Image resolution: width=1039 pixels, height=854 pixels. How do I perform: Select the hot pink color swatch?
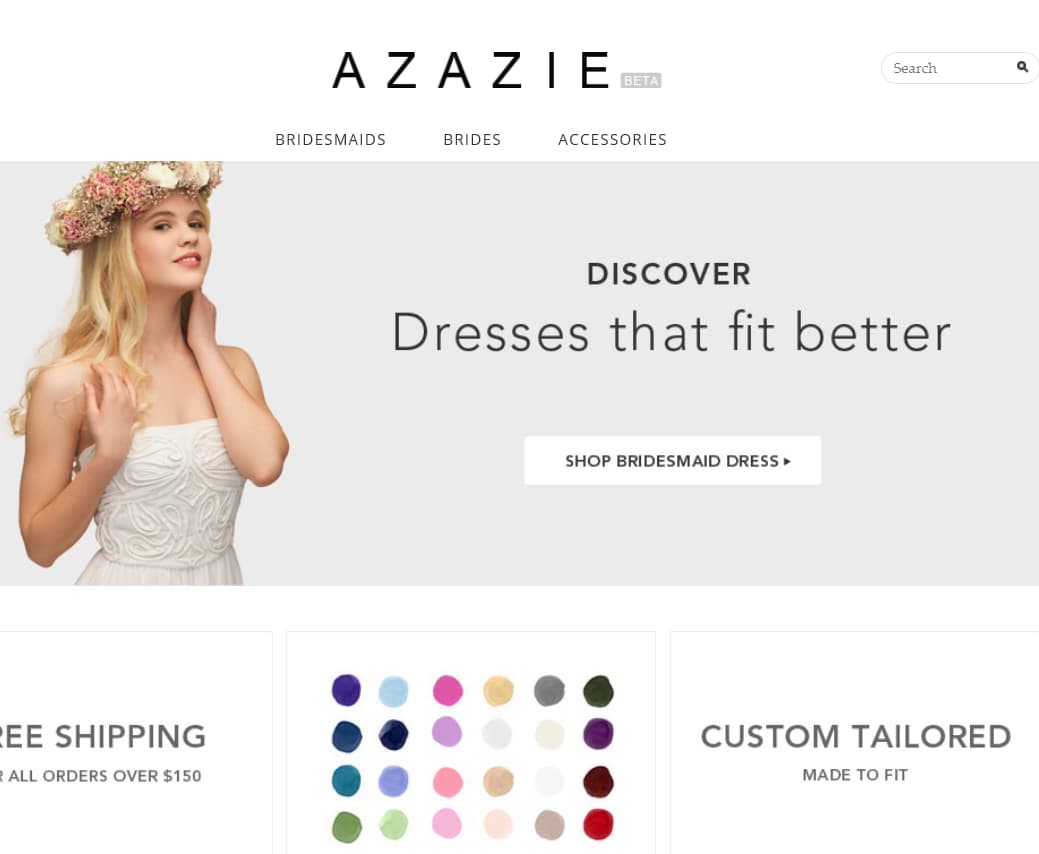[447, 690]
